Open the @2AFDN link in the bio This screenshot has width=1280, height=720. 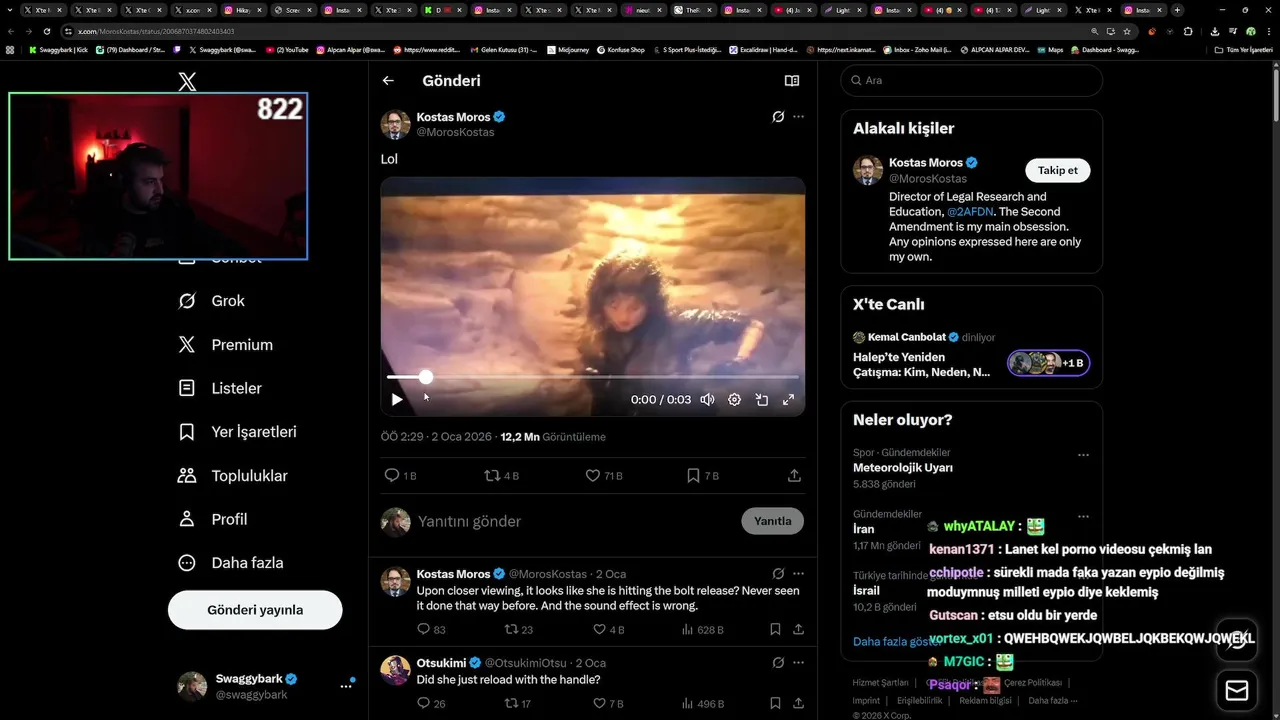click(968, 212)
